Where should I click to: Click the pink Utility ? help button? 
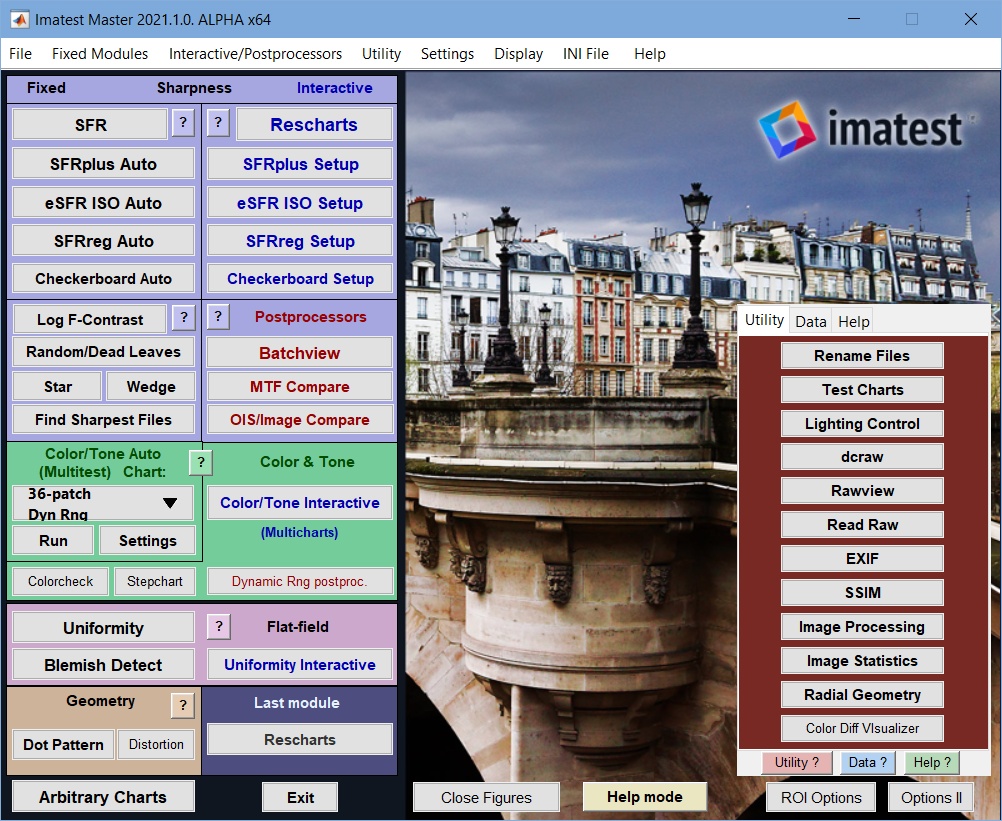click(797, 762)
